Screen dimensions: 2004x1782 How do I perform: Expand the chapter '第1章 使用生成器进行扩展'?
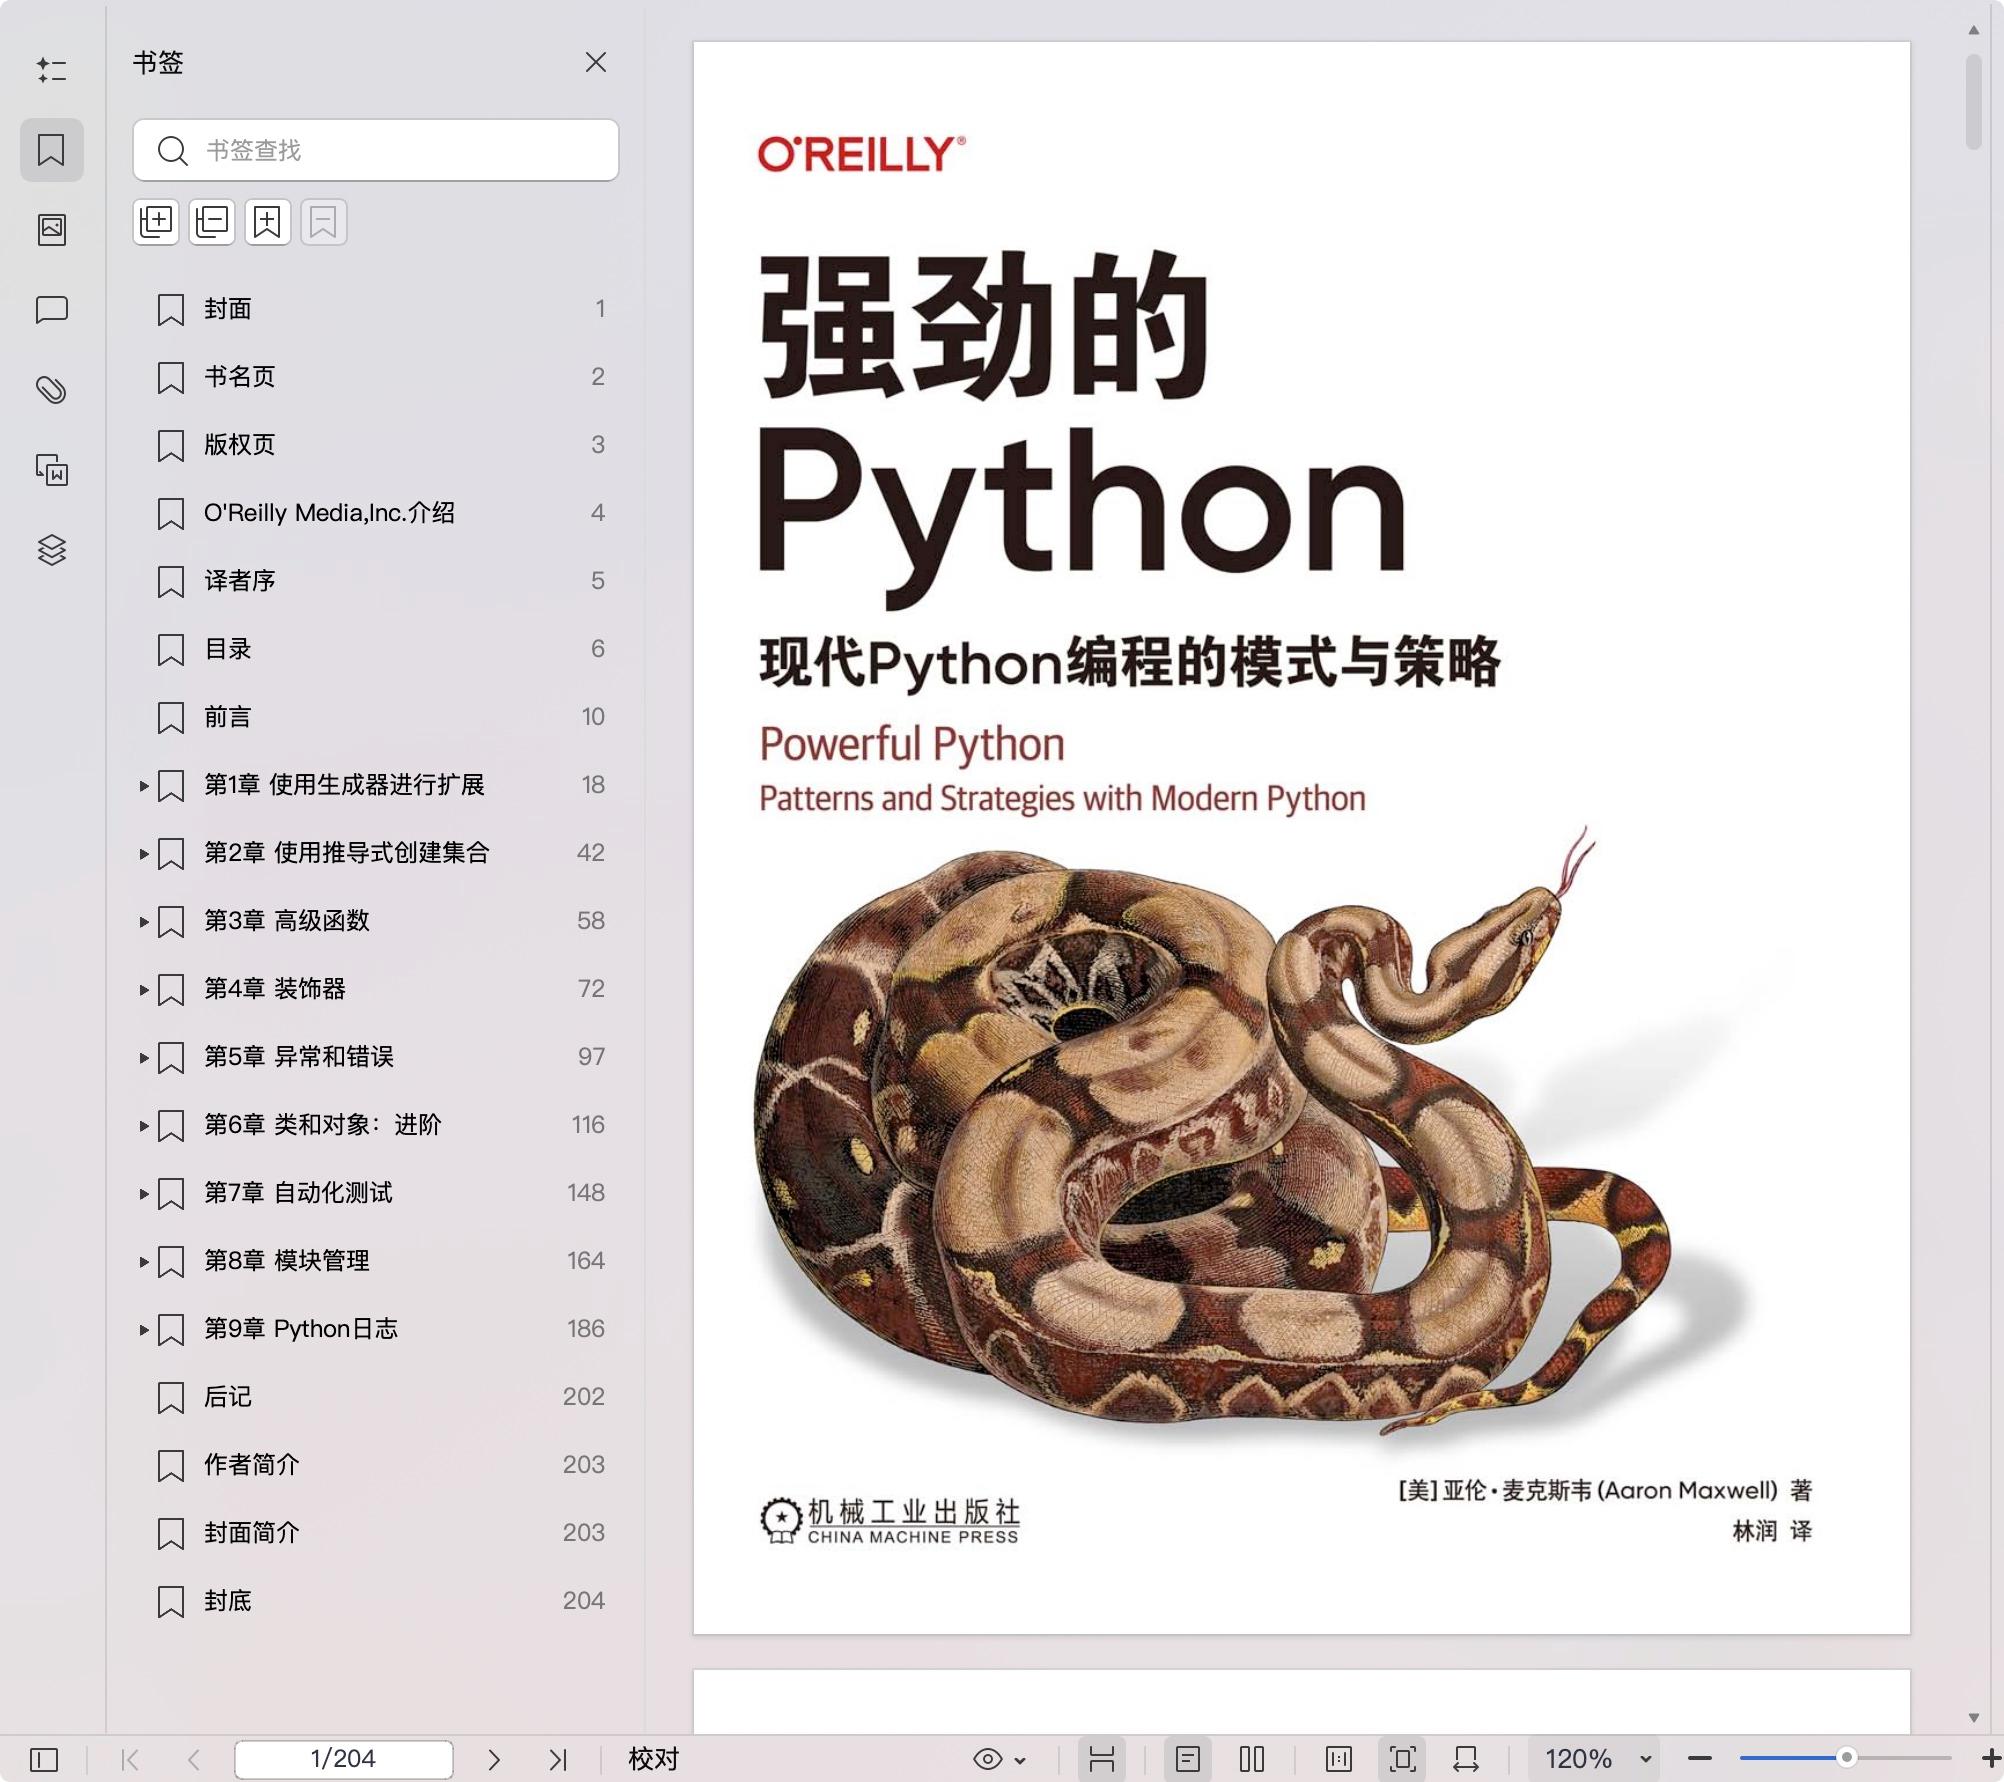coord(143,786)
